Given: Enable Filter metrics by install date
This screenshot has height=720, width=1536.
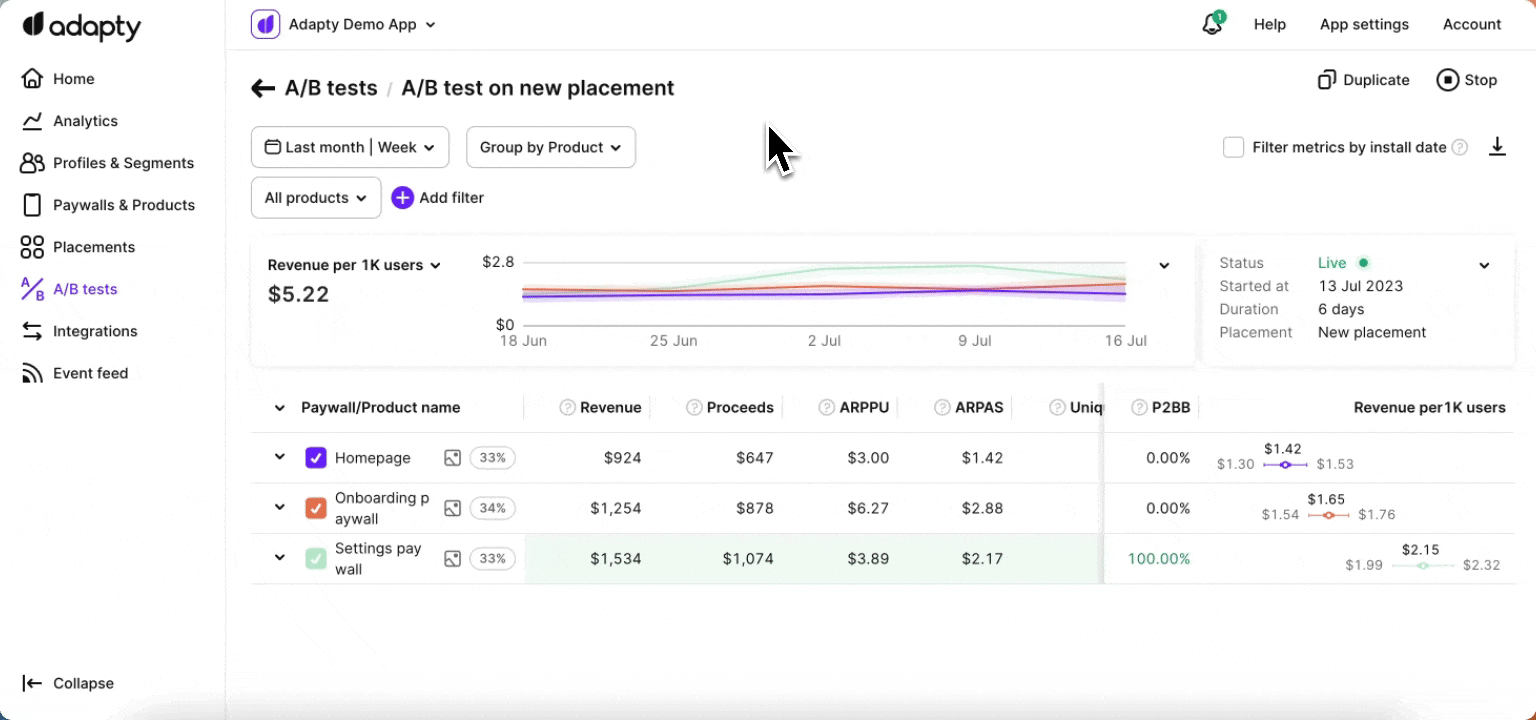Looking at the screenshot, I should click(x=1234, y=147).
